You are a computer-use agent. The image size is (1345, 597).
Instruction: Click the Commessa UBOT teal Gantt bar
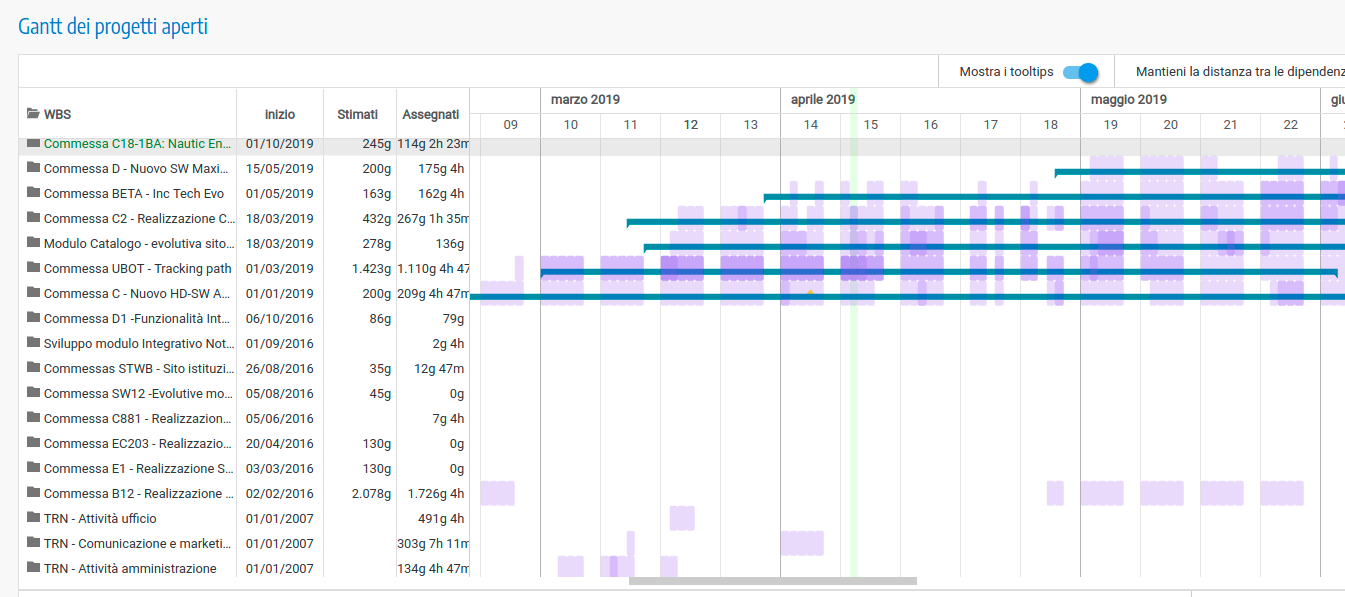(938, 271)
